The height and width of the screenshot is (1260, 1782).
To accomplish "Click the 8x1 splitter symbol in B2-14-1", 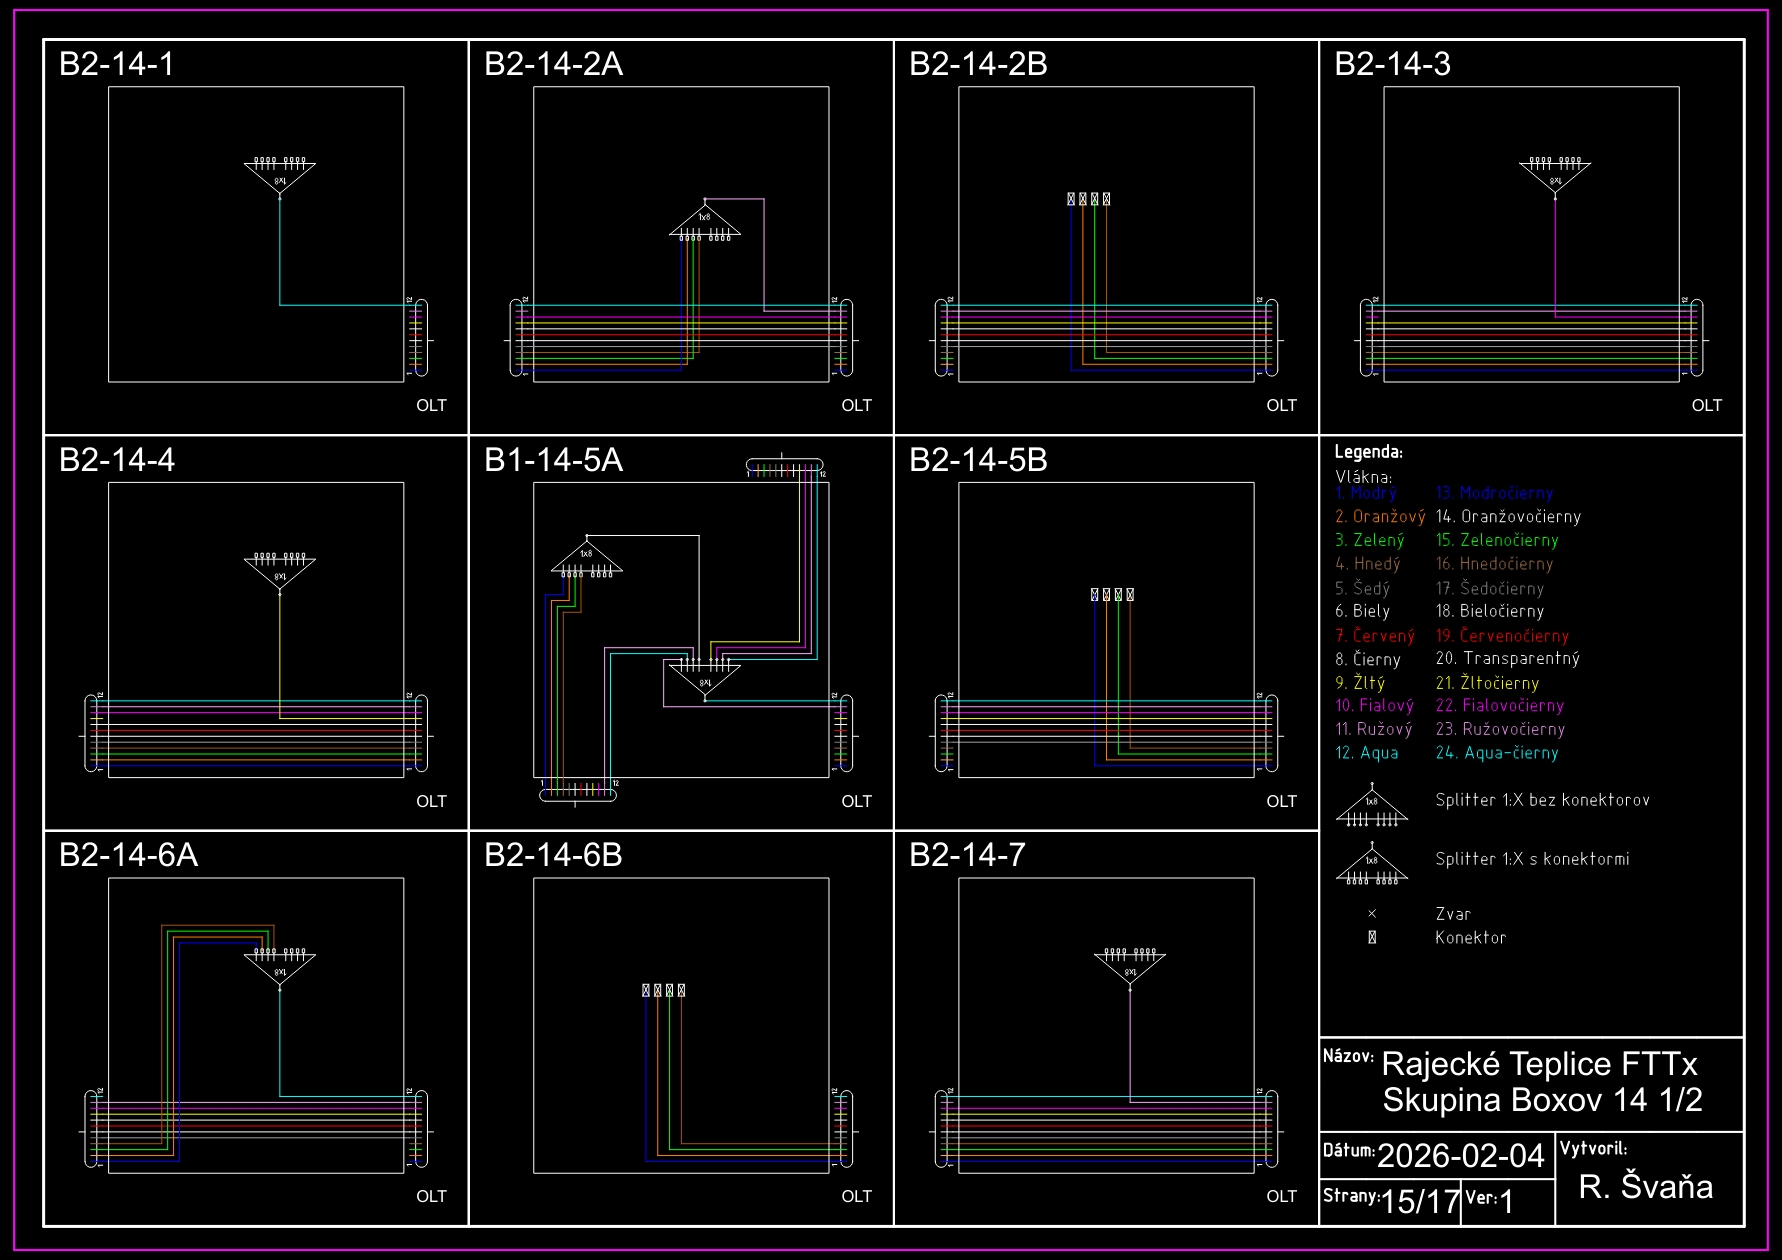I will [280, 176].
